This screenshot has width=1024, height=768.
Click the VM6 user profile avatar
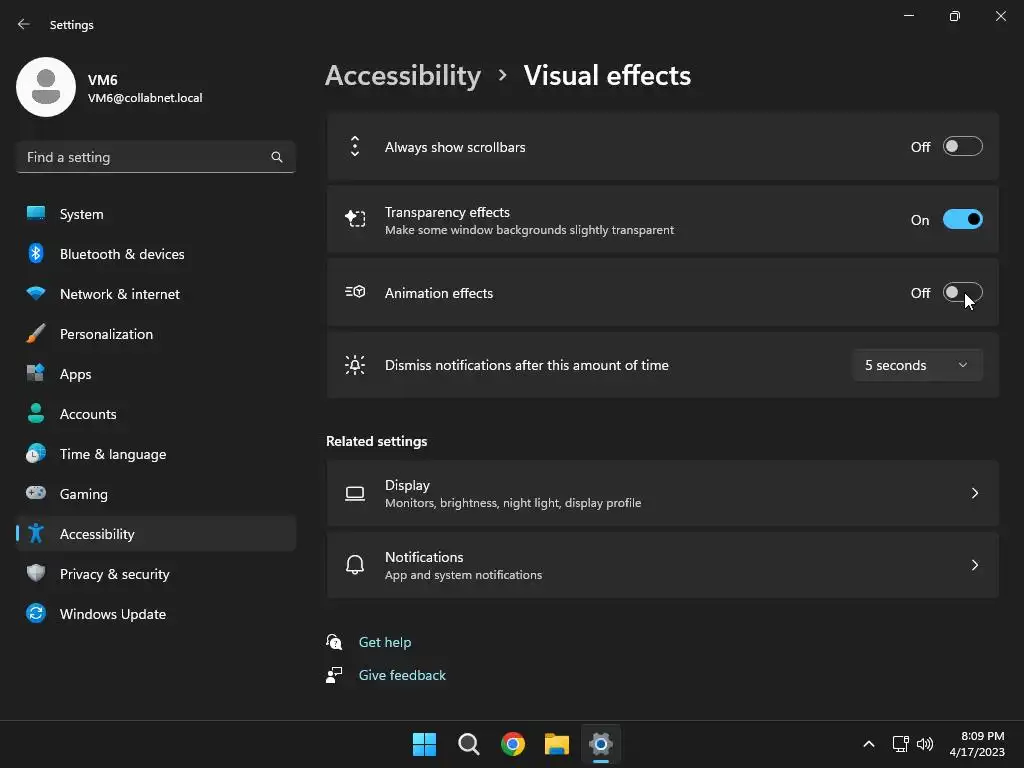click(x=46, y=87)
